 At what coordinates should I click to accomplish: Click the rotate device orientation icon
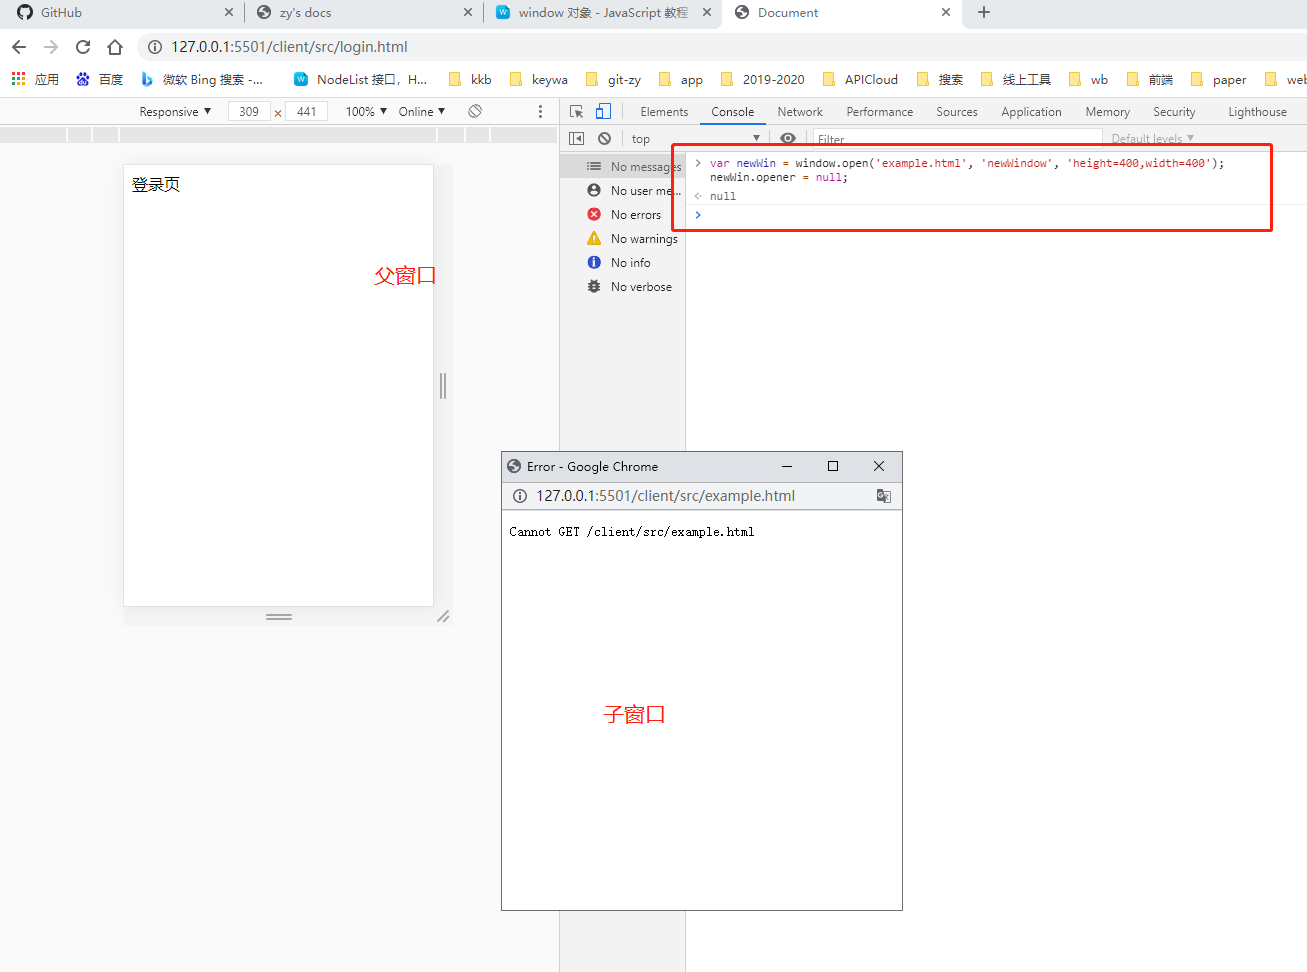pyautogui.click(x=475, y=112)
